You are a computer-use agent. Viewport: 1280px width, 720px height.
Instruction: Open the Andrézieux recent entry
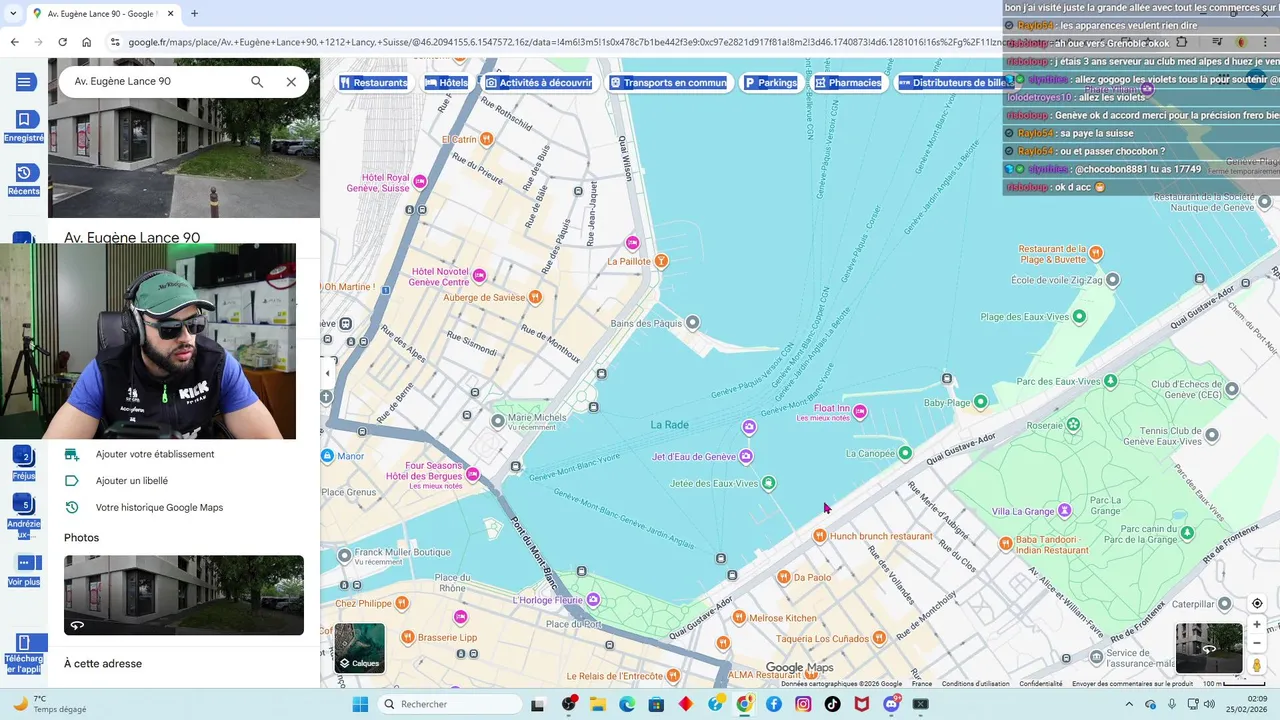click(24, 517)
